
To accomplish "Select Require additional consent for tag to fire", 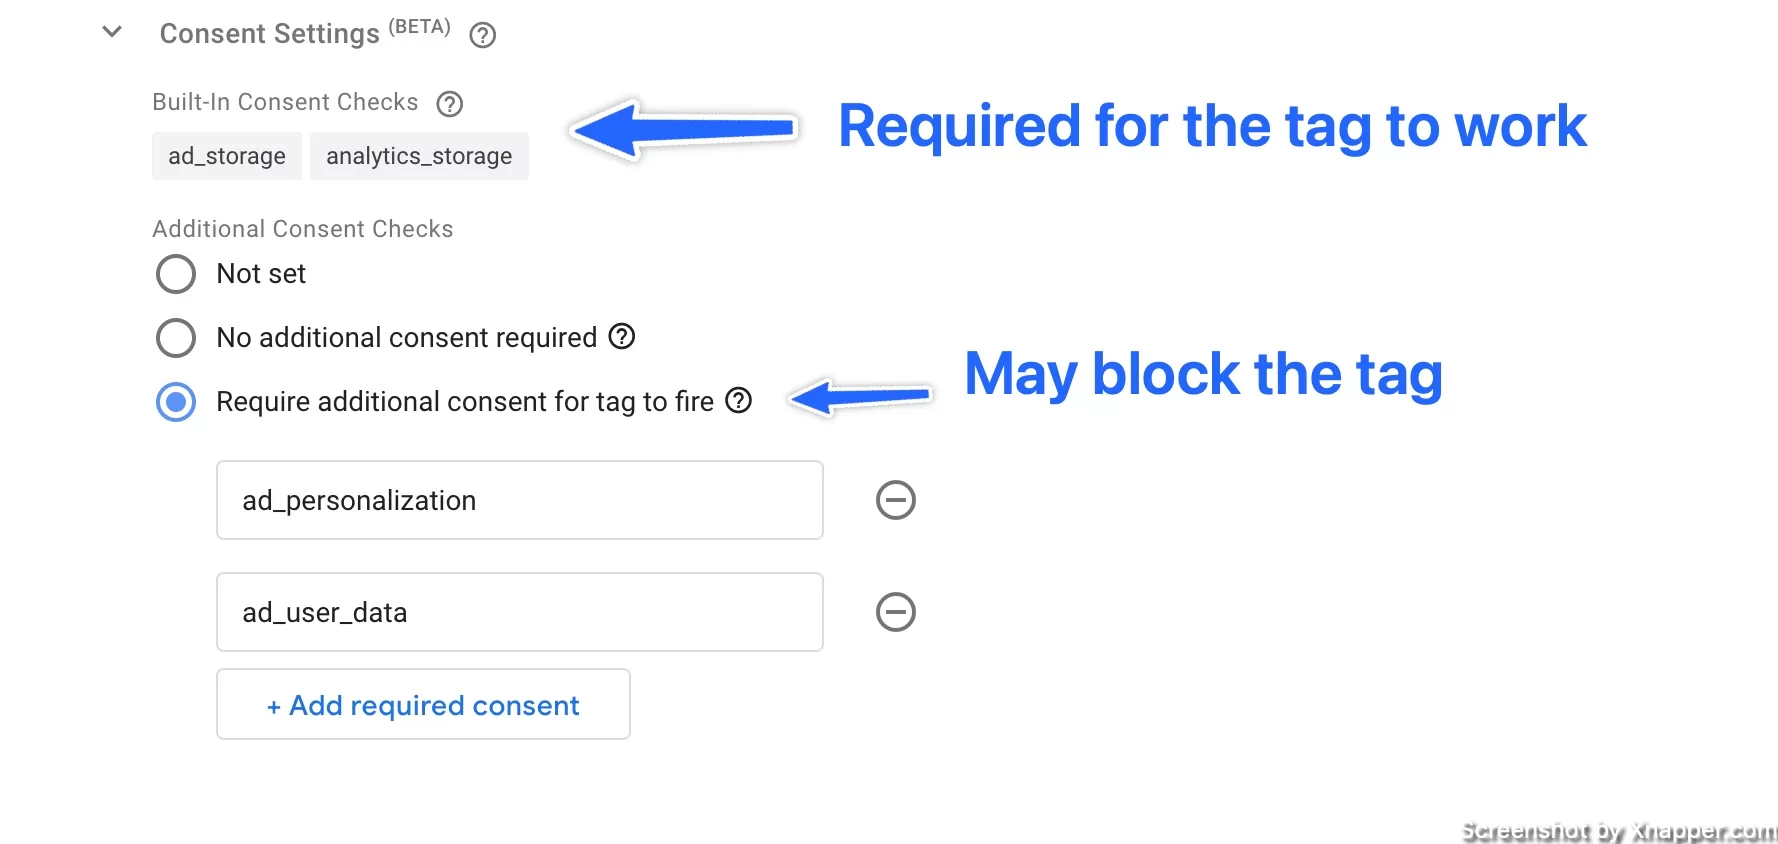I will tap(176, 402).
